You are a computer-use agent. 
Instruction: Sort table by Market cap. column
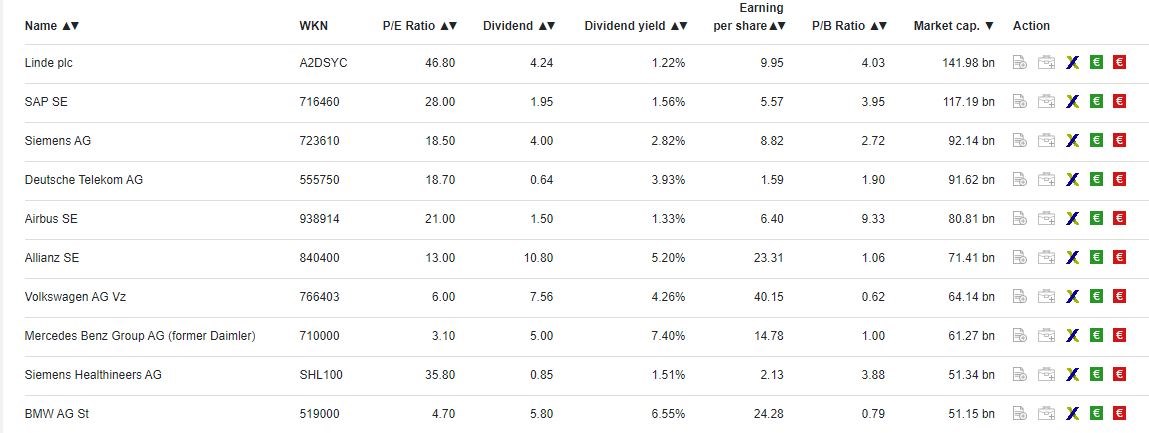[953, 26]
